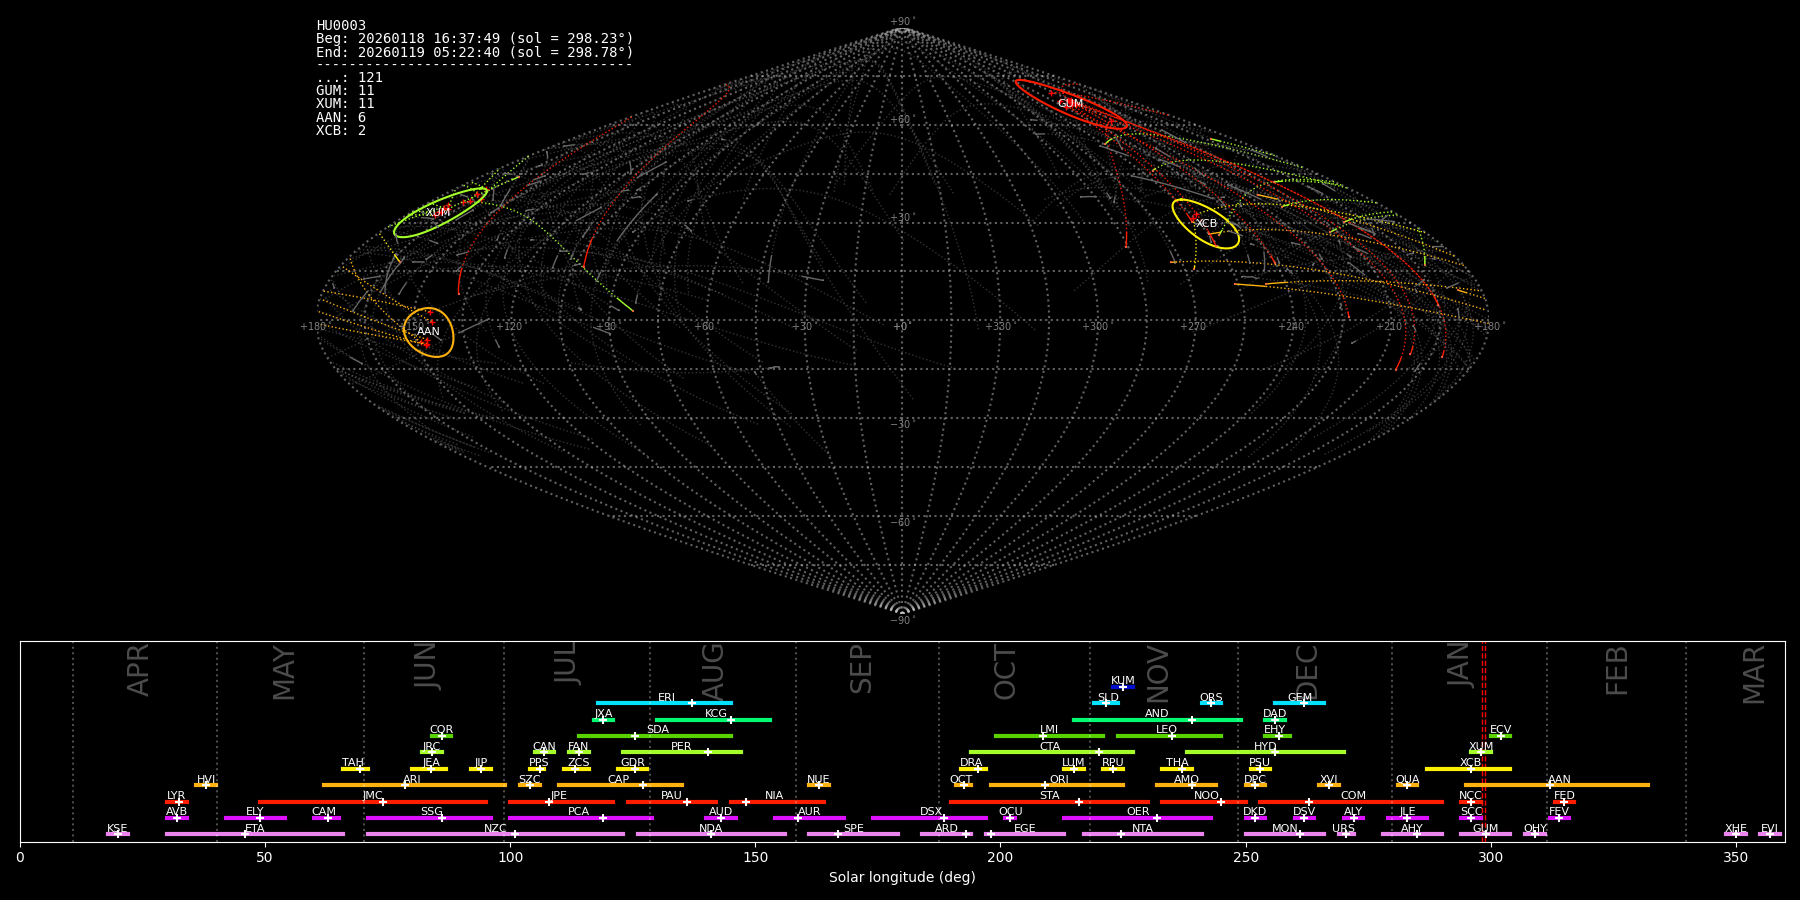Screen dimensions: 1800x900
Task: Click the orange AAN radiant ellipse on sky map
Action: [x=428, y=332]
